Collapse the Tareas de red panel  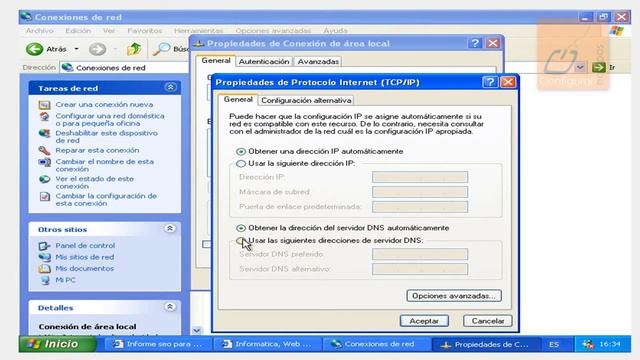click(171, 87)
